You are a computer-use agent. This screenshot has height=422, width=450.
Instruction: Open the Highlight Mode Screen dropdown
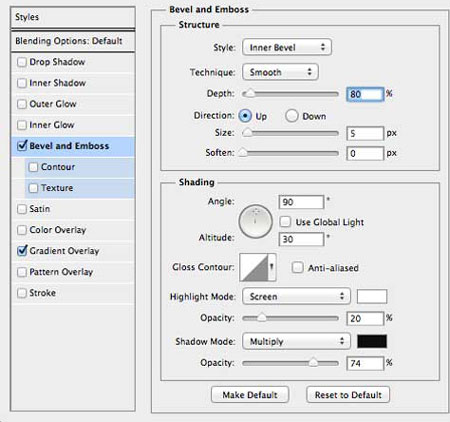click(296, 296)
